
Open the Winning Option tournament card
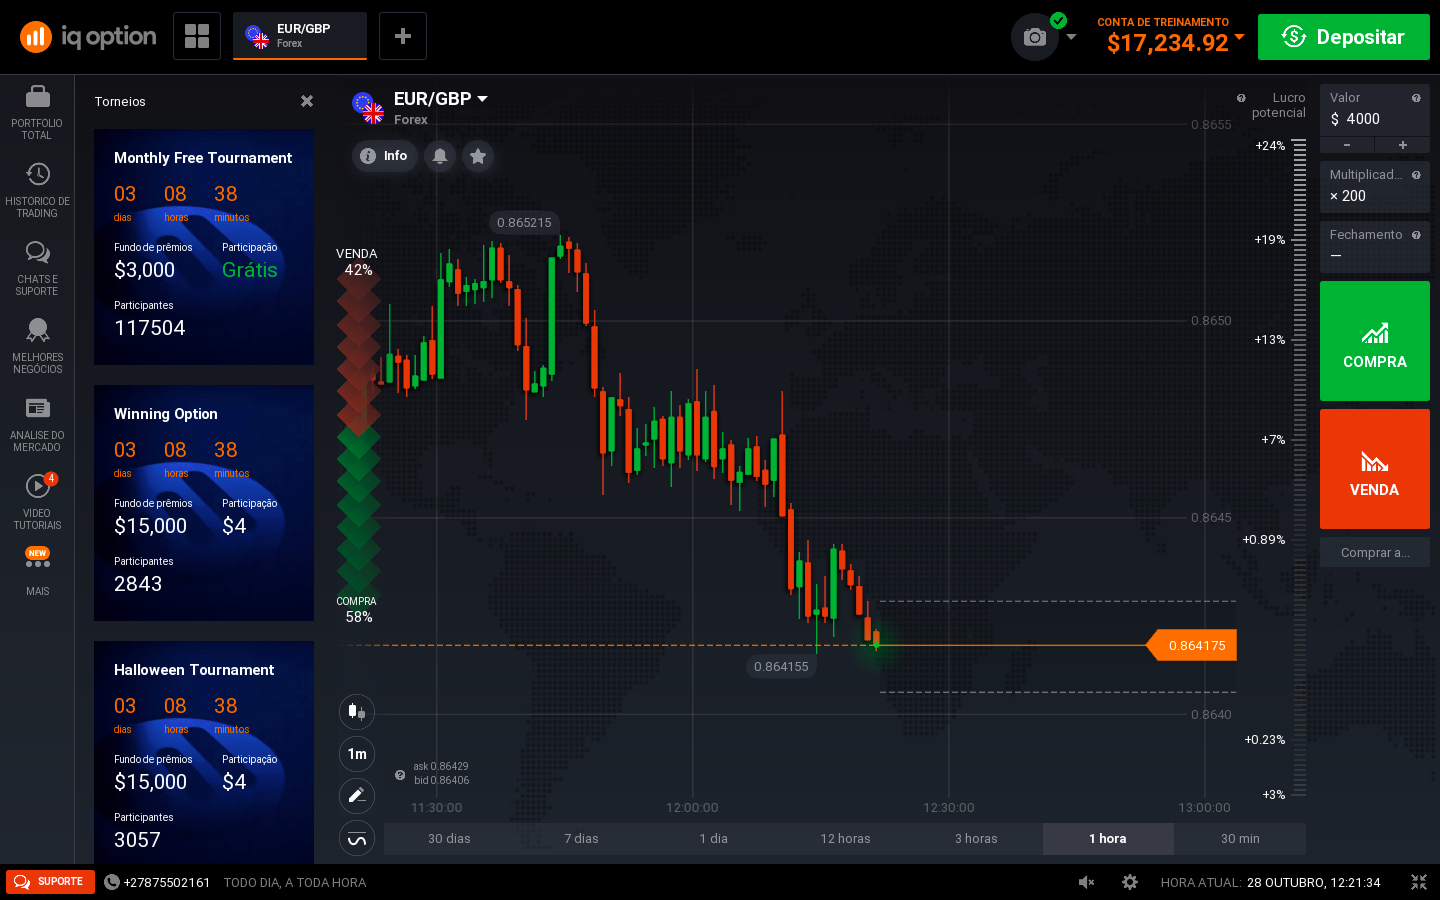(204, 503)
